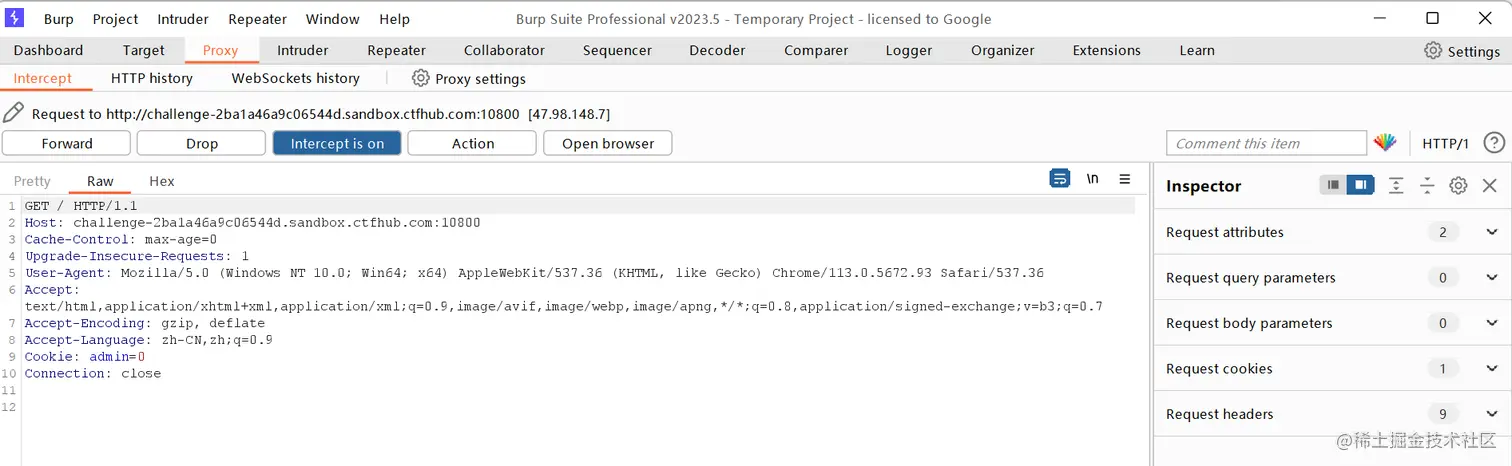Click the highlight color picker icon
Screen dimensions: 1512x466
(1385, 143)
